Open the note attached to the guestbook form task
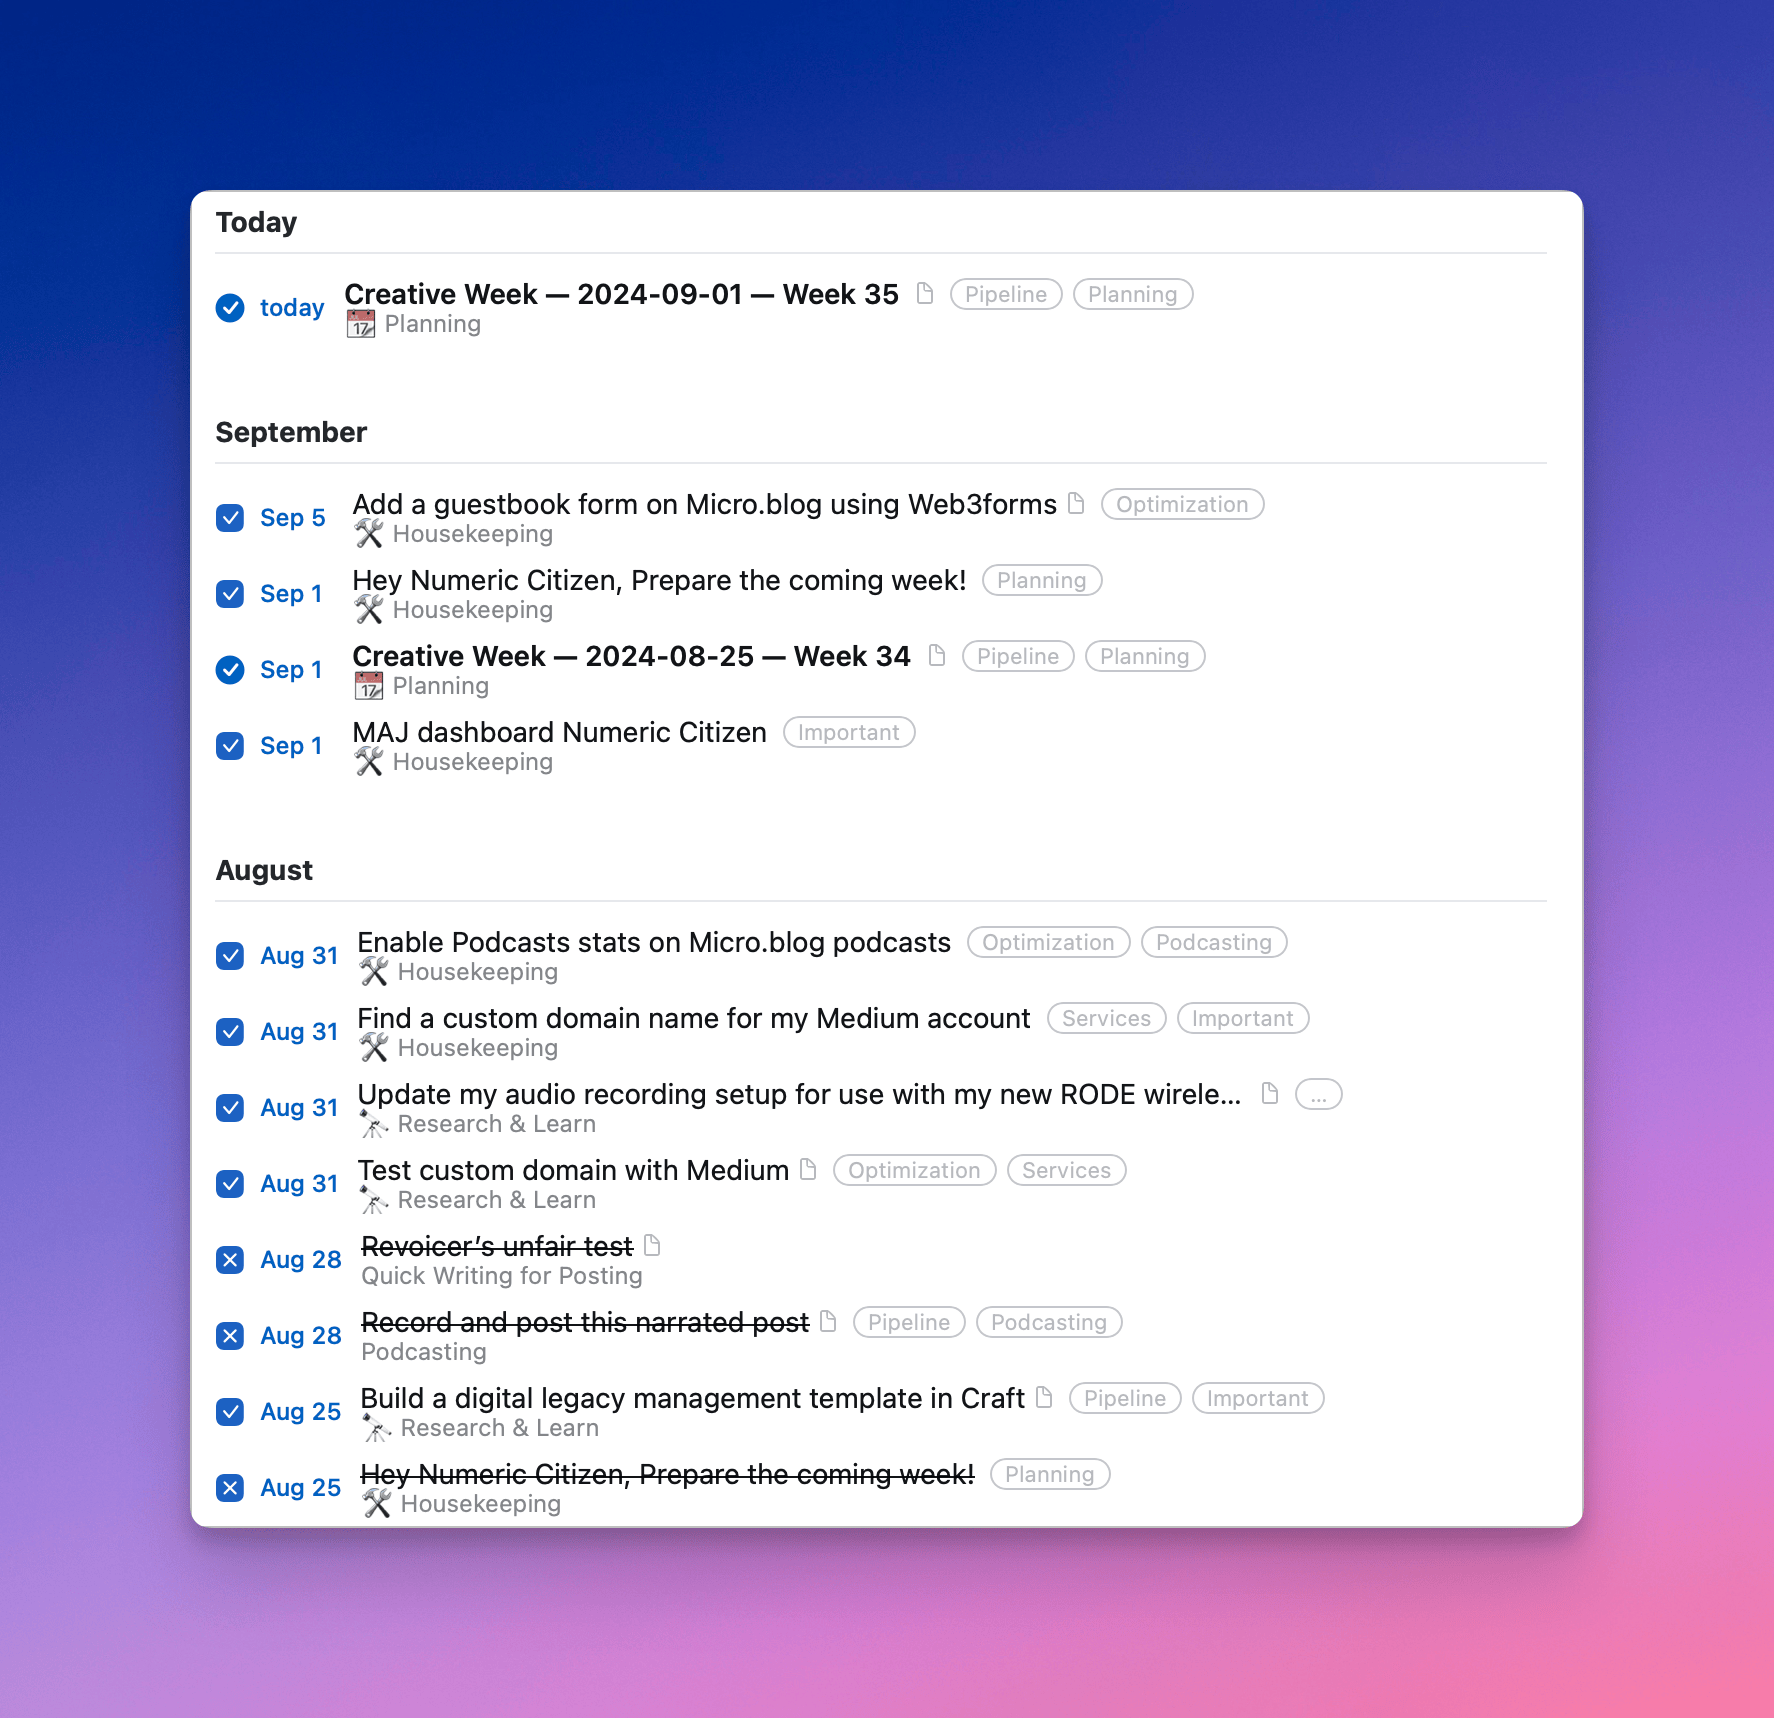This screenshot has width=1774, height=1718. [1077, 504]
